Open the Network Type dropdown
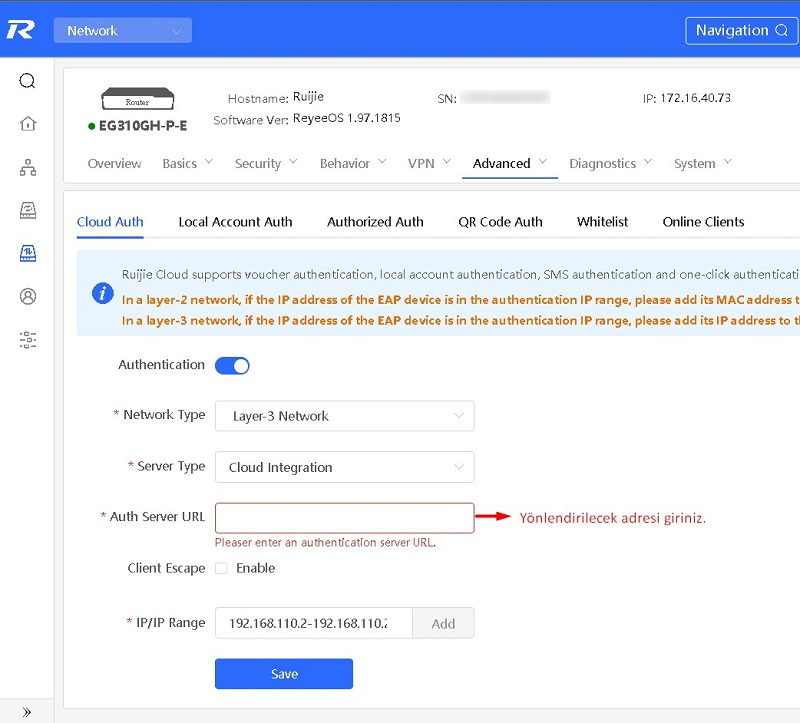Viewport: 800px width, 723px height. tap(344, 416)
